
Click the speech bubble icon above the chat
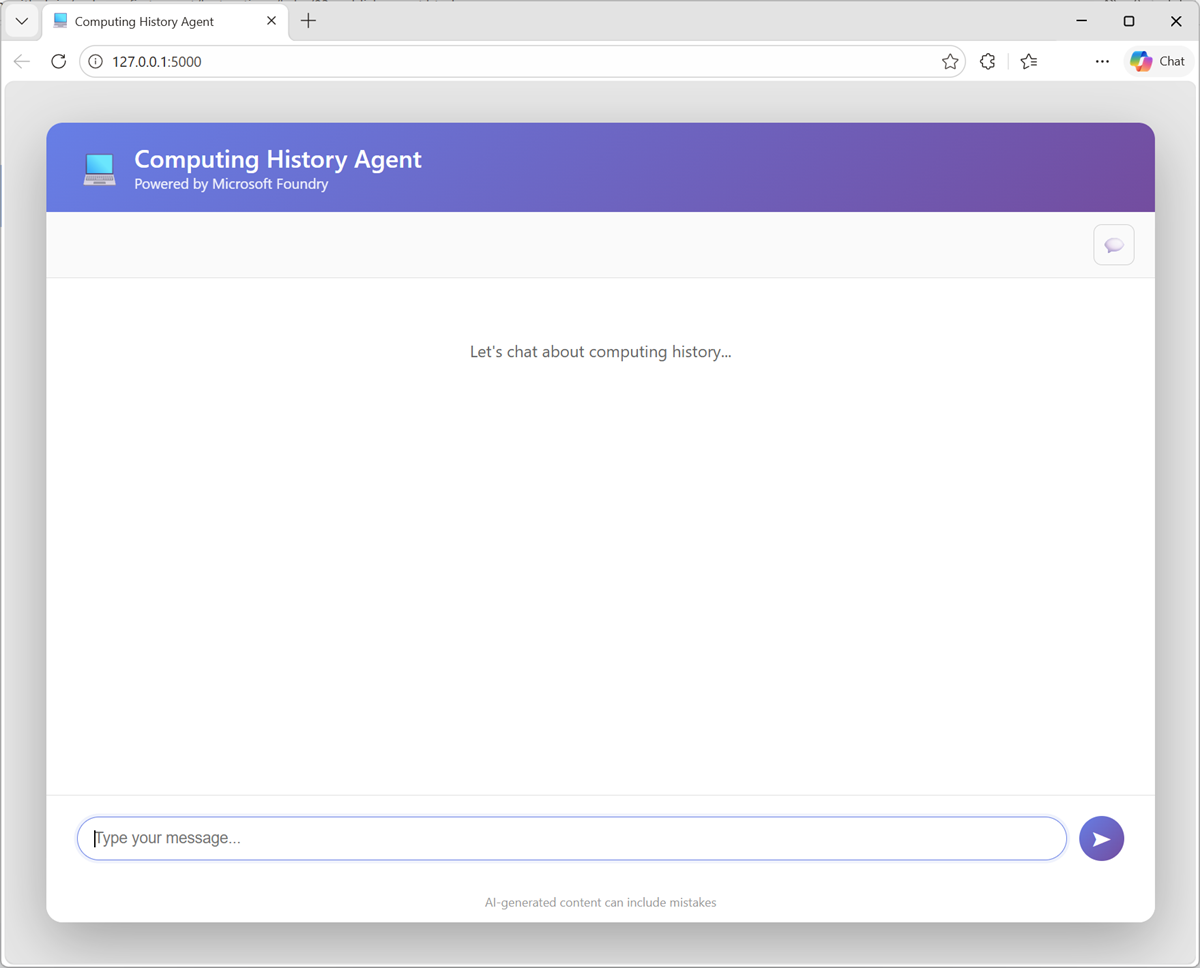pyautogui.click(x=1113, y=244)
